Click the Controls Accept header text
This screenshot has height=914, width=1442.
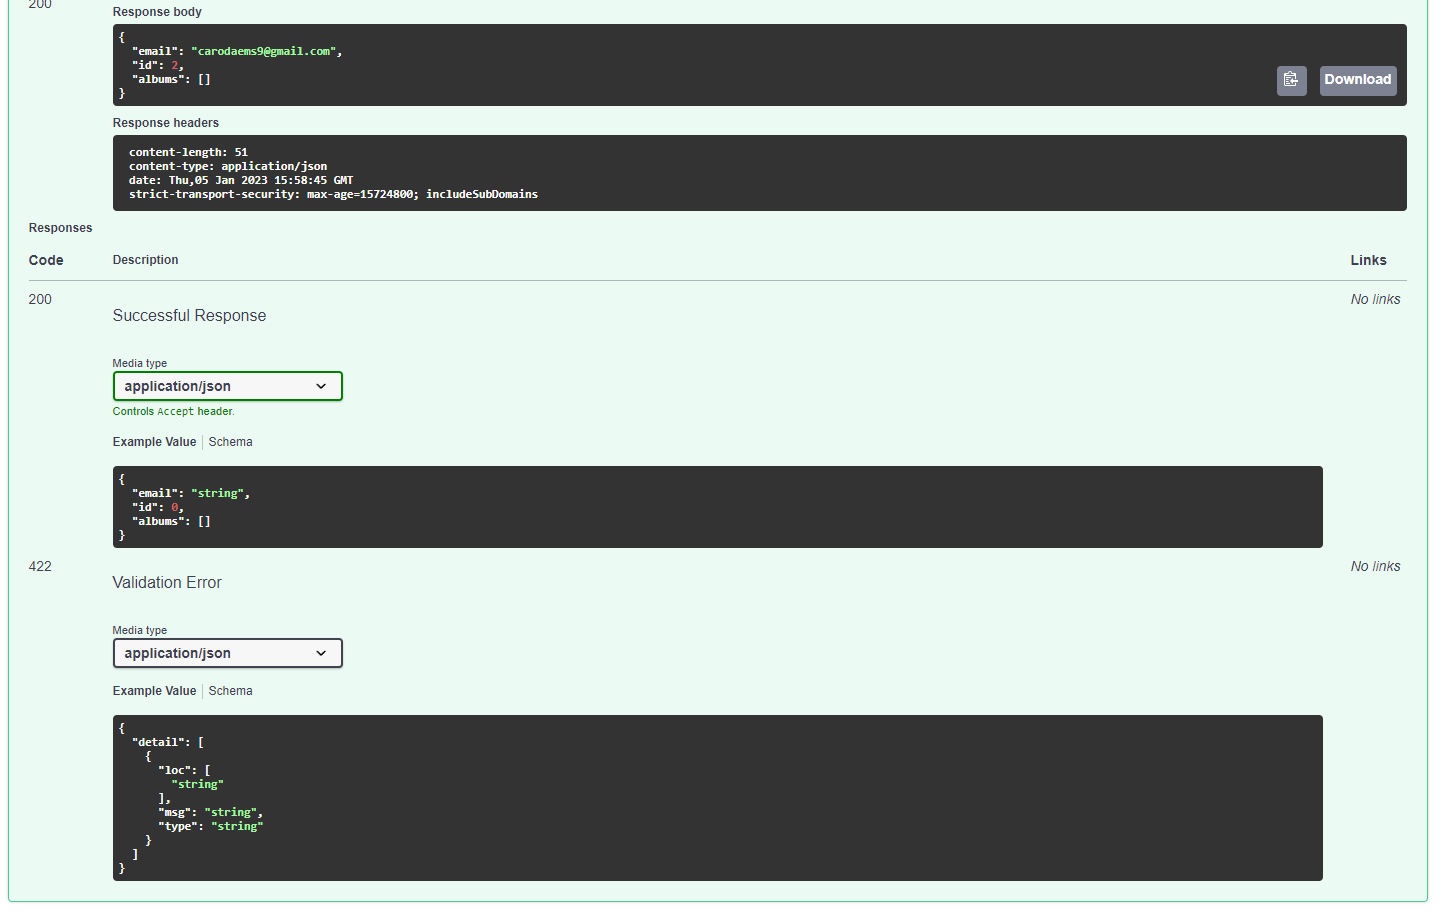tap(173, 410)
